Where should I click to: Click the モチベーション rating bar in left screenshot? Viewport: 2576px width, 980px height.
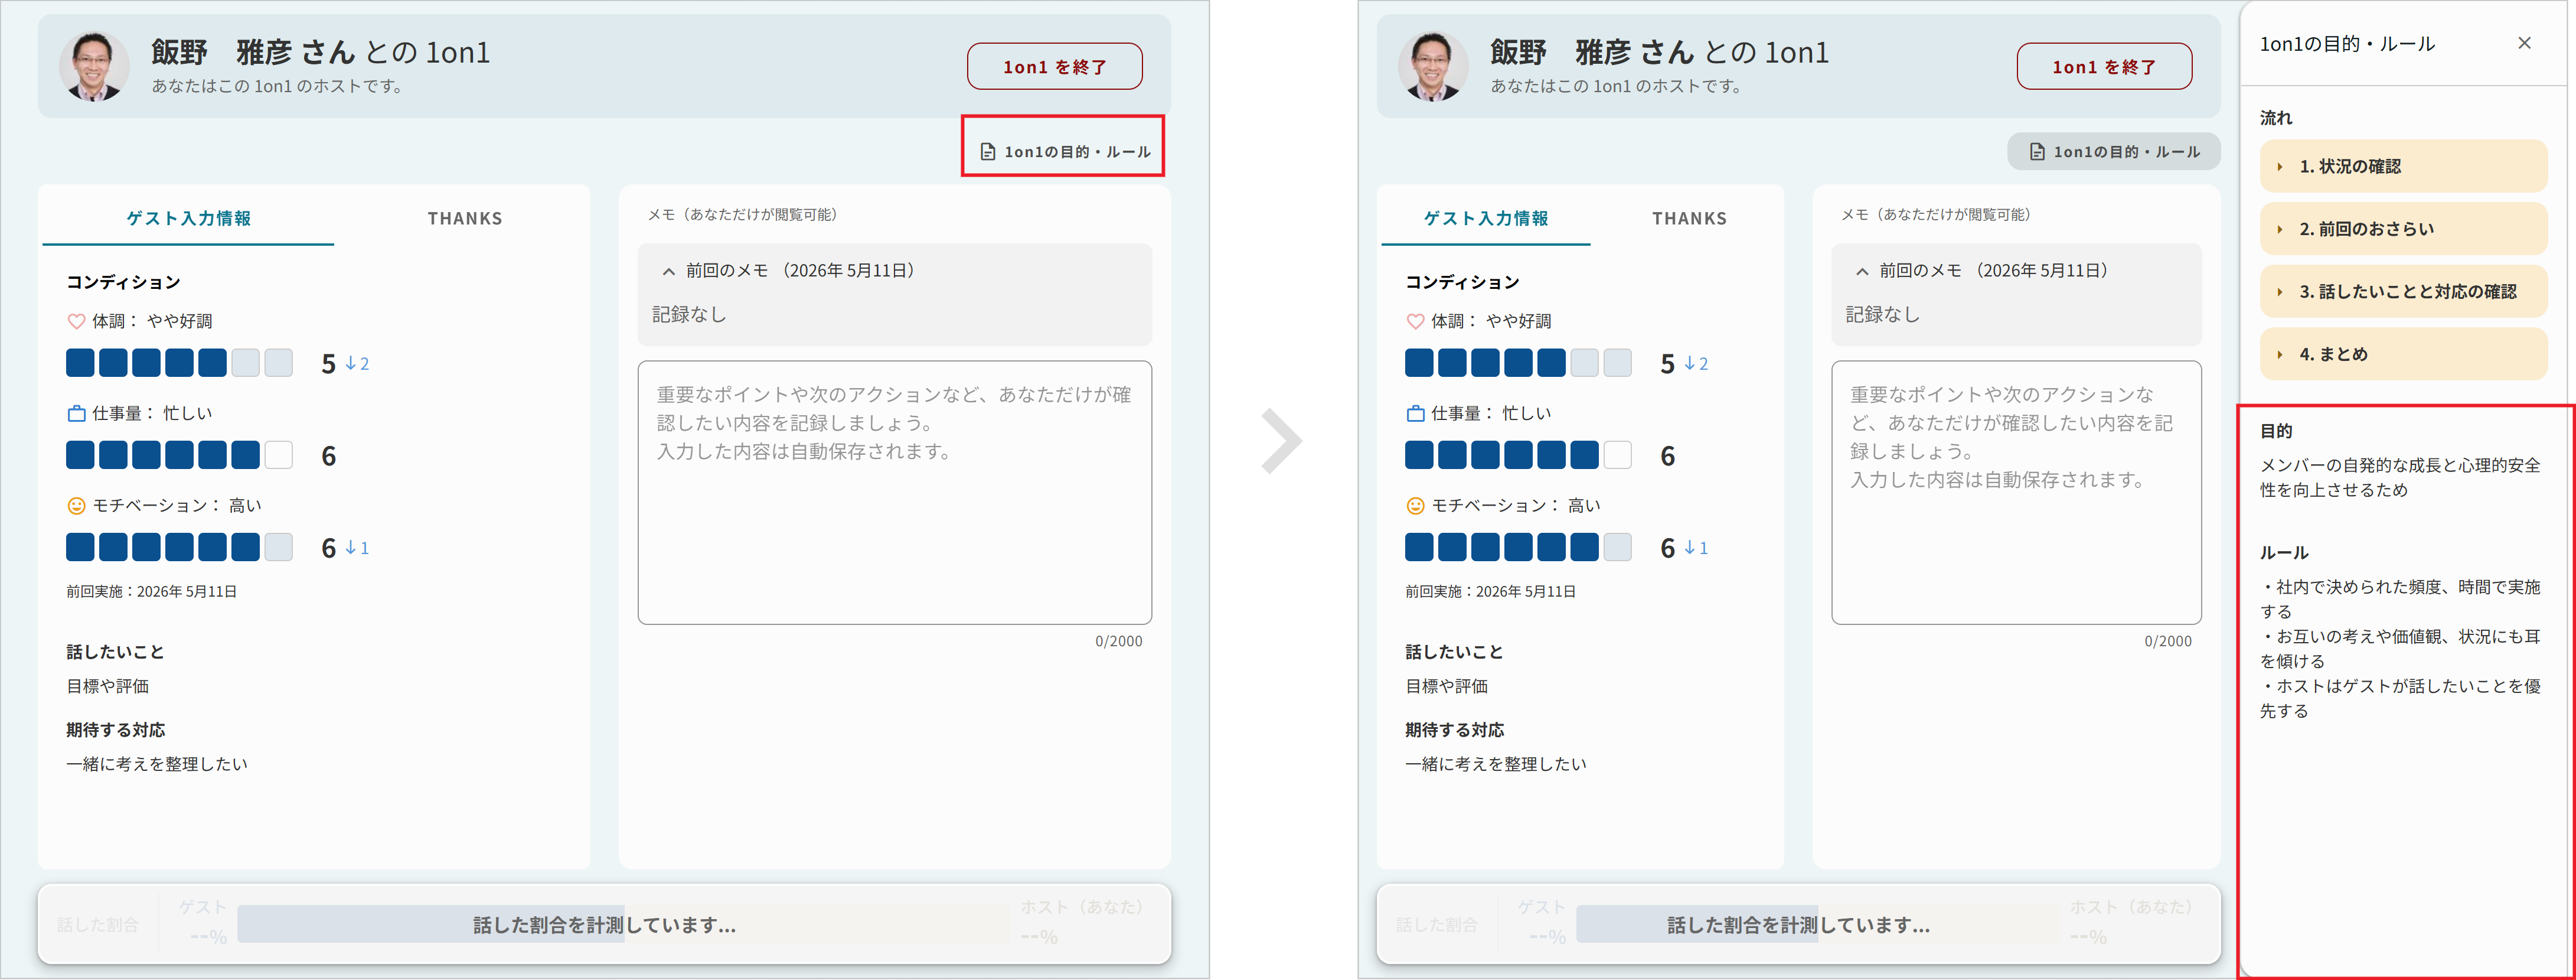pos(179,547)
